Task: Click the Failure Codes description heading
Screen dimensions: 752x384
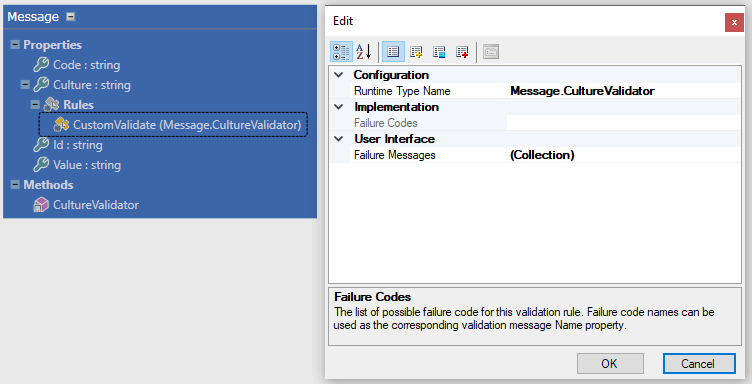Action: [x=373, y=297]
